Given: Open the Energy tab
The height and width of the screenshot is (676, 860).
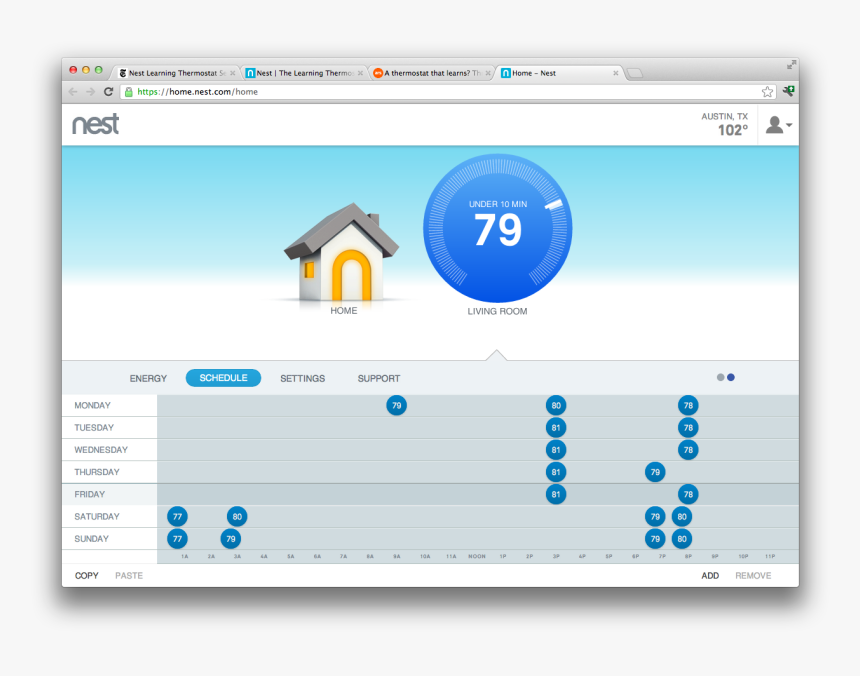Looking at the screenshot, I should [x=148, y=378].
